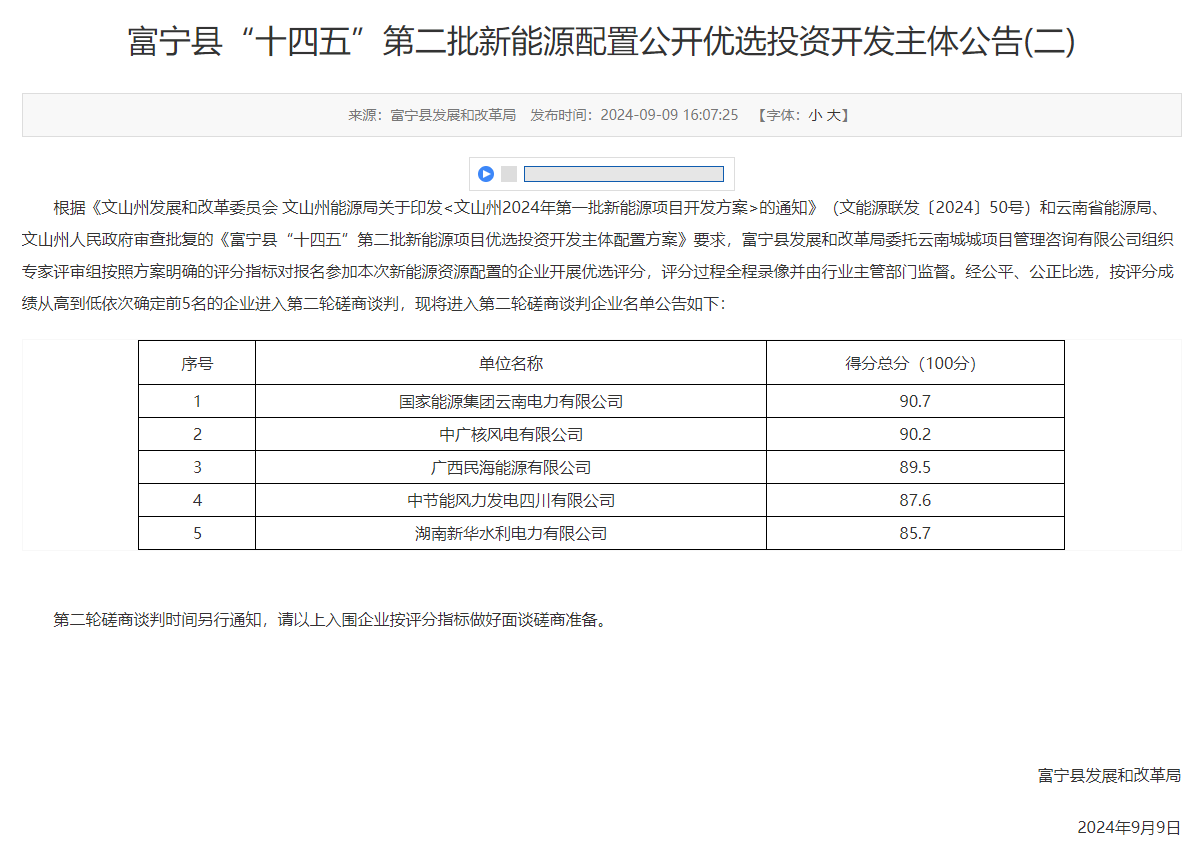The height and width of the screenshot is (854, 1198).
Task: Click serial number 5 cell
Action: [x=197, y=533]
